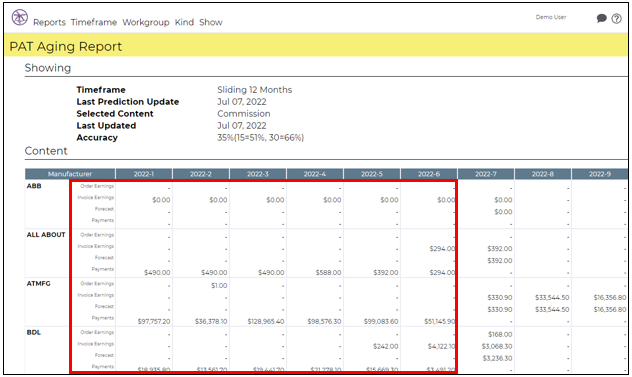Open the Timeframe menu
The height and width of the screenshot is (377, 632).
tap(94, 22)
